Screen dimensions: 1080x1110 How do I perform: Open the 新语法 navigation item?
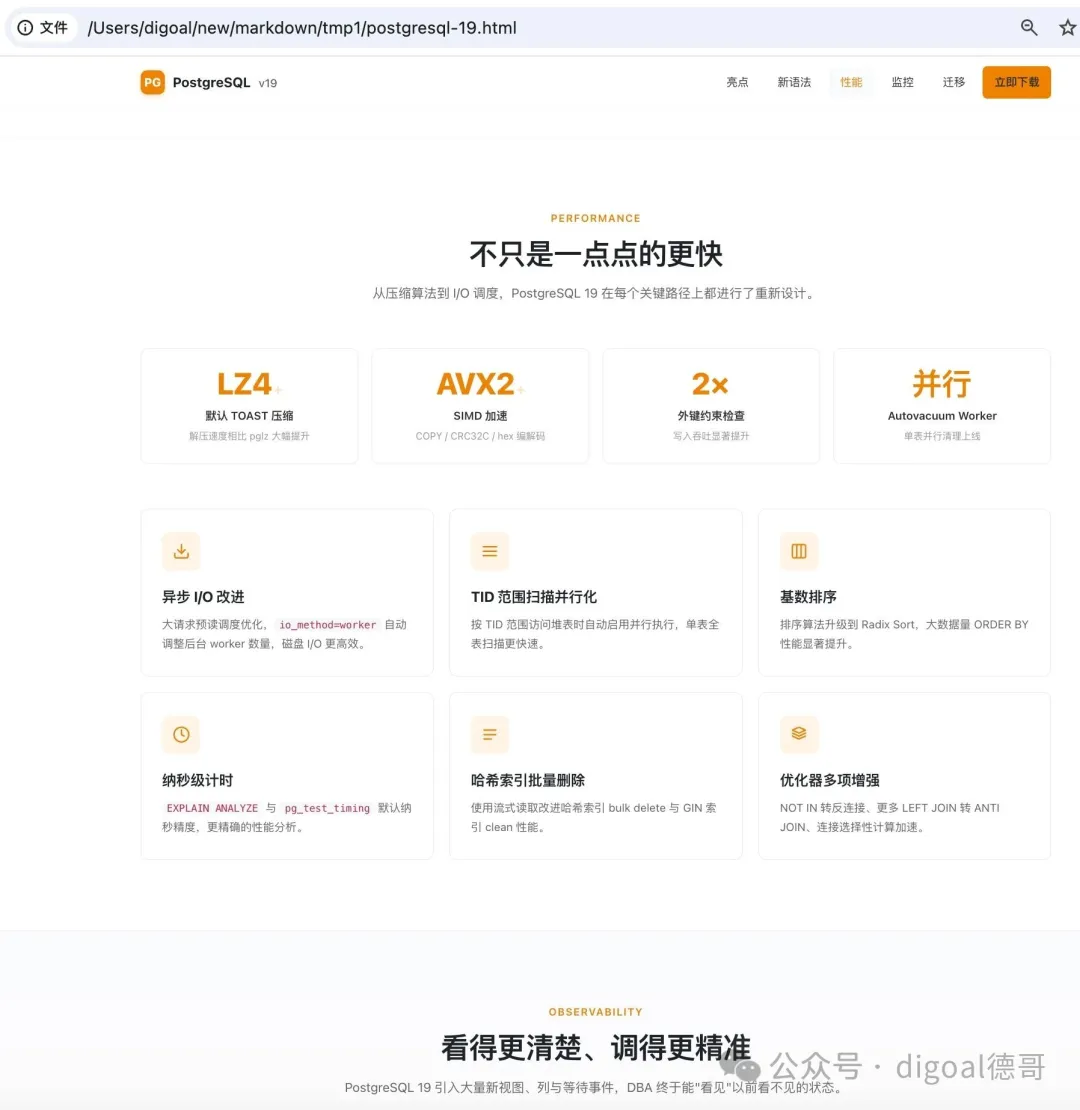(x=794, y=82)
